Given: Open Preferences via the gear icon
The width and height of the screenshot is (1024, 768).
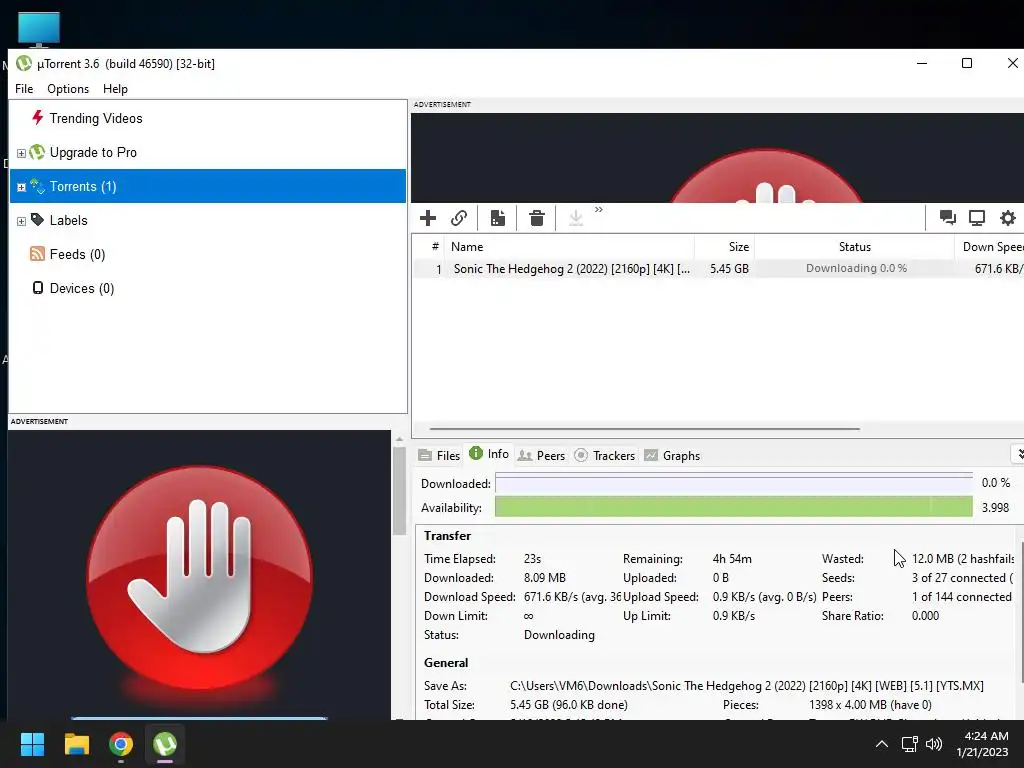Looking at the screenshot, I should click(x=1008, y=217).
